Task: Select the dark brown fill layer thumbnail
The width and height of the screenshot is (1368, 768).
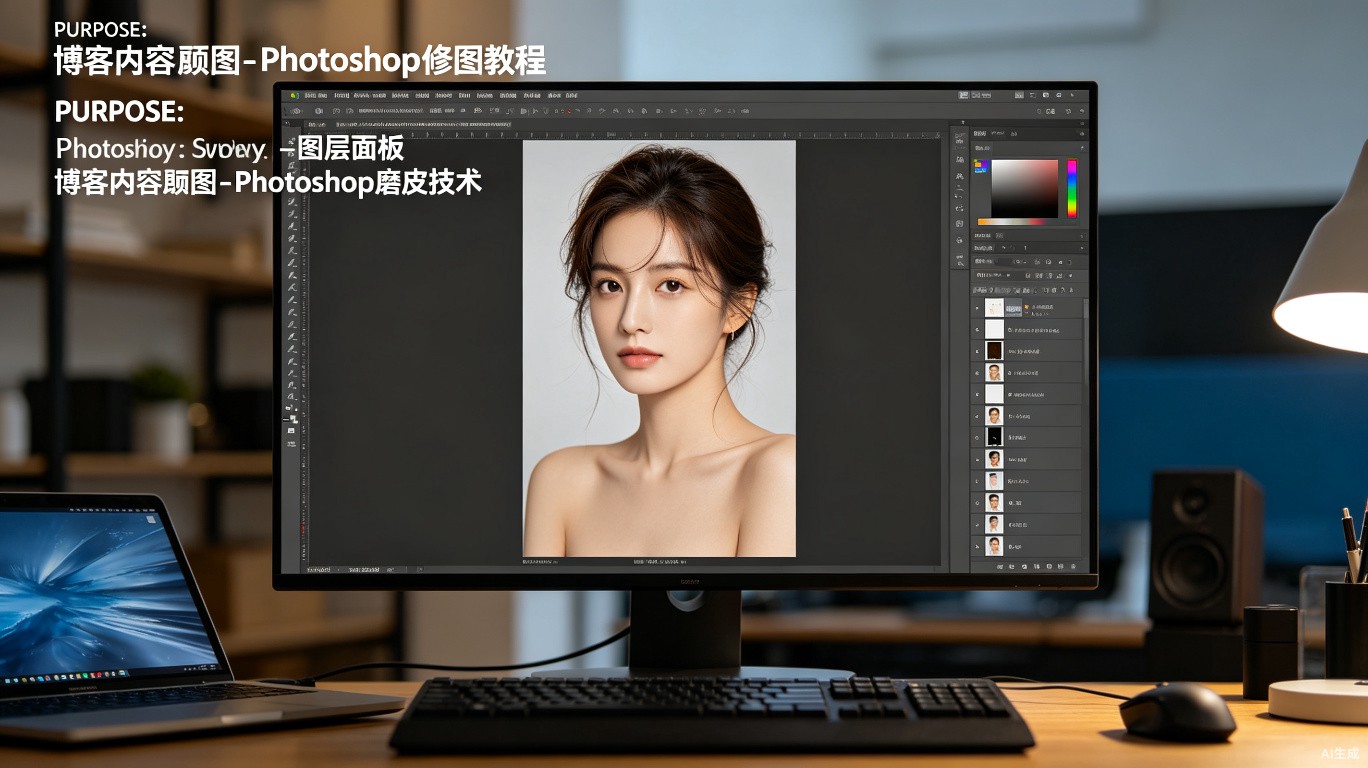Action: tap(994, 351)
